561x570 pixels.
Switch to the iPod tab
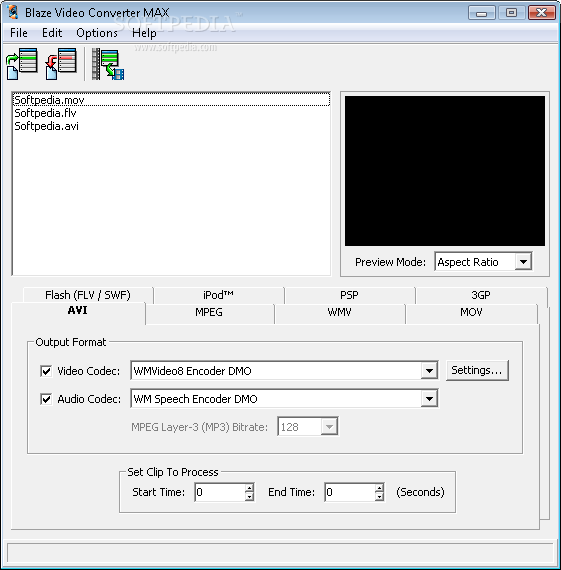(x=218, y=295)
